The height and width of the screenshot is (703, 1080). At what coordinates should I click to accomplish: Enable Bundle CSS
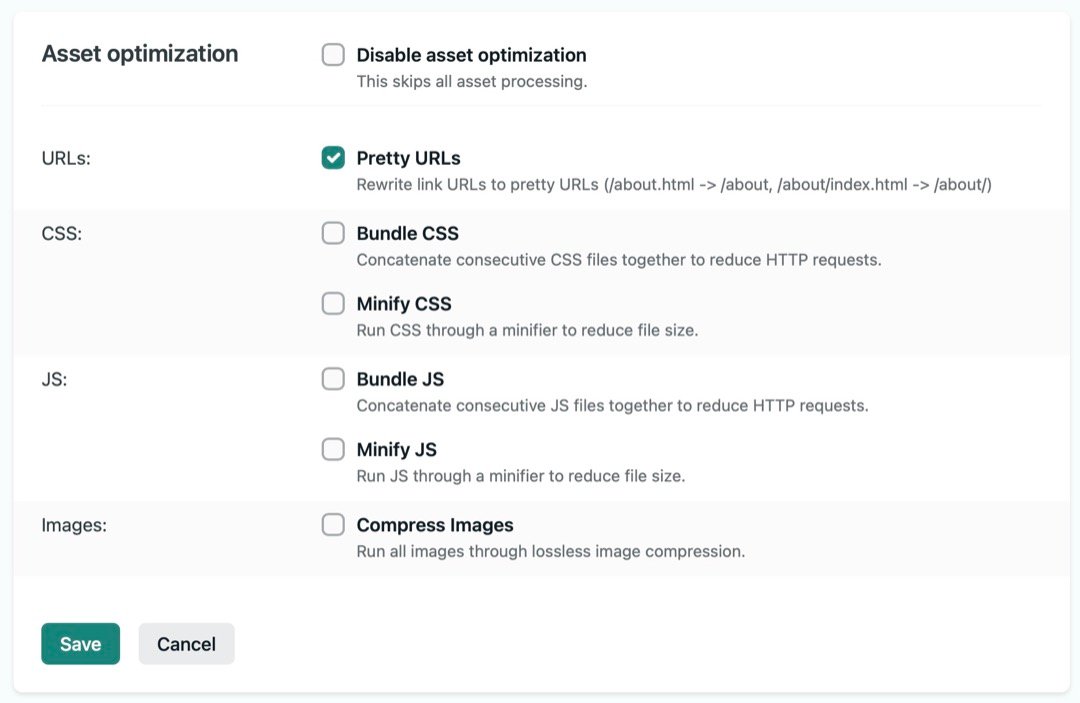pyautogui.click(x=332, y=233)
